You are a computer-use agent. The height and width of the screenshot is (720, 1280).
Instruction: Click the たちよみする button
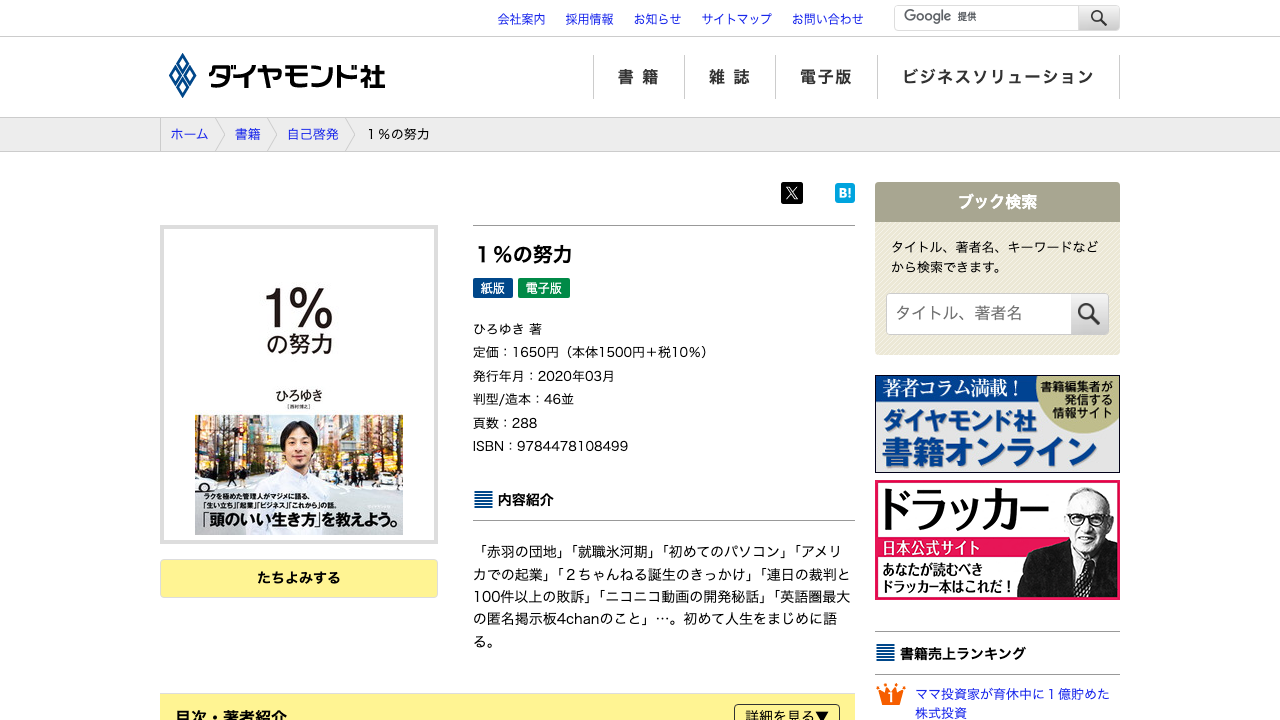299,578
